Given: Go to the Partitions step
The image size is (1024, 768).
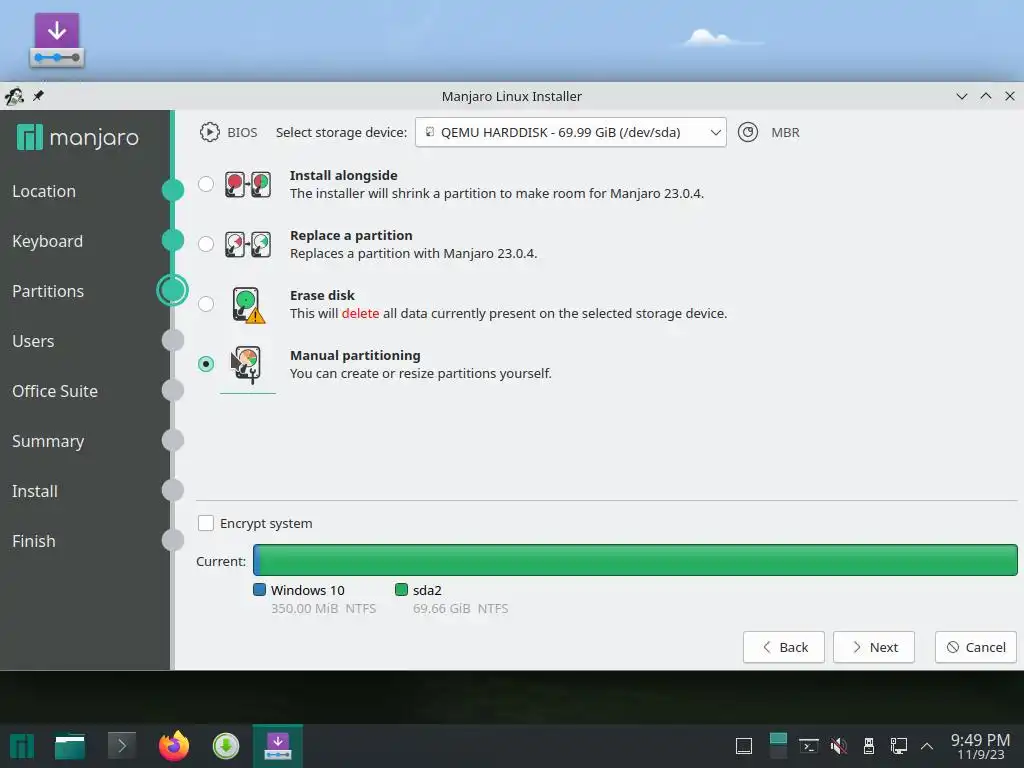Looking at the screenshot, I should point(48,291).
